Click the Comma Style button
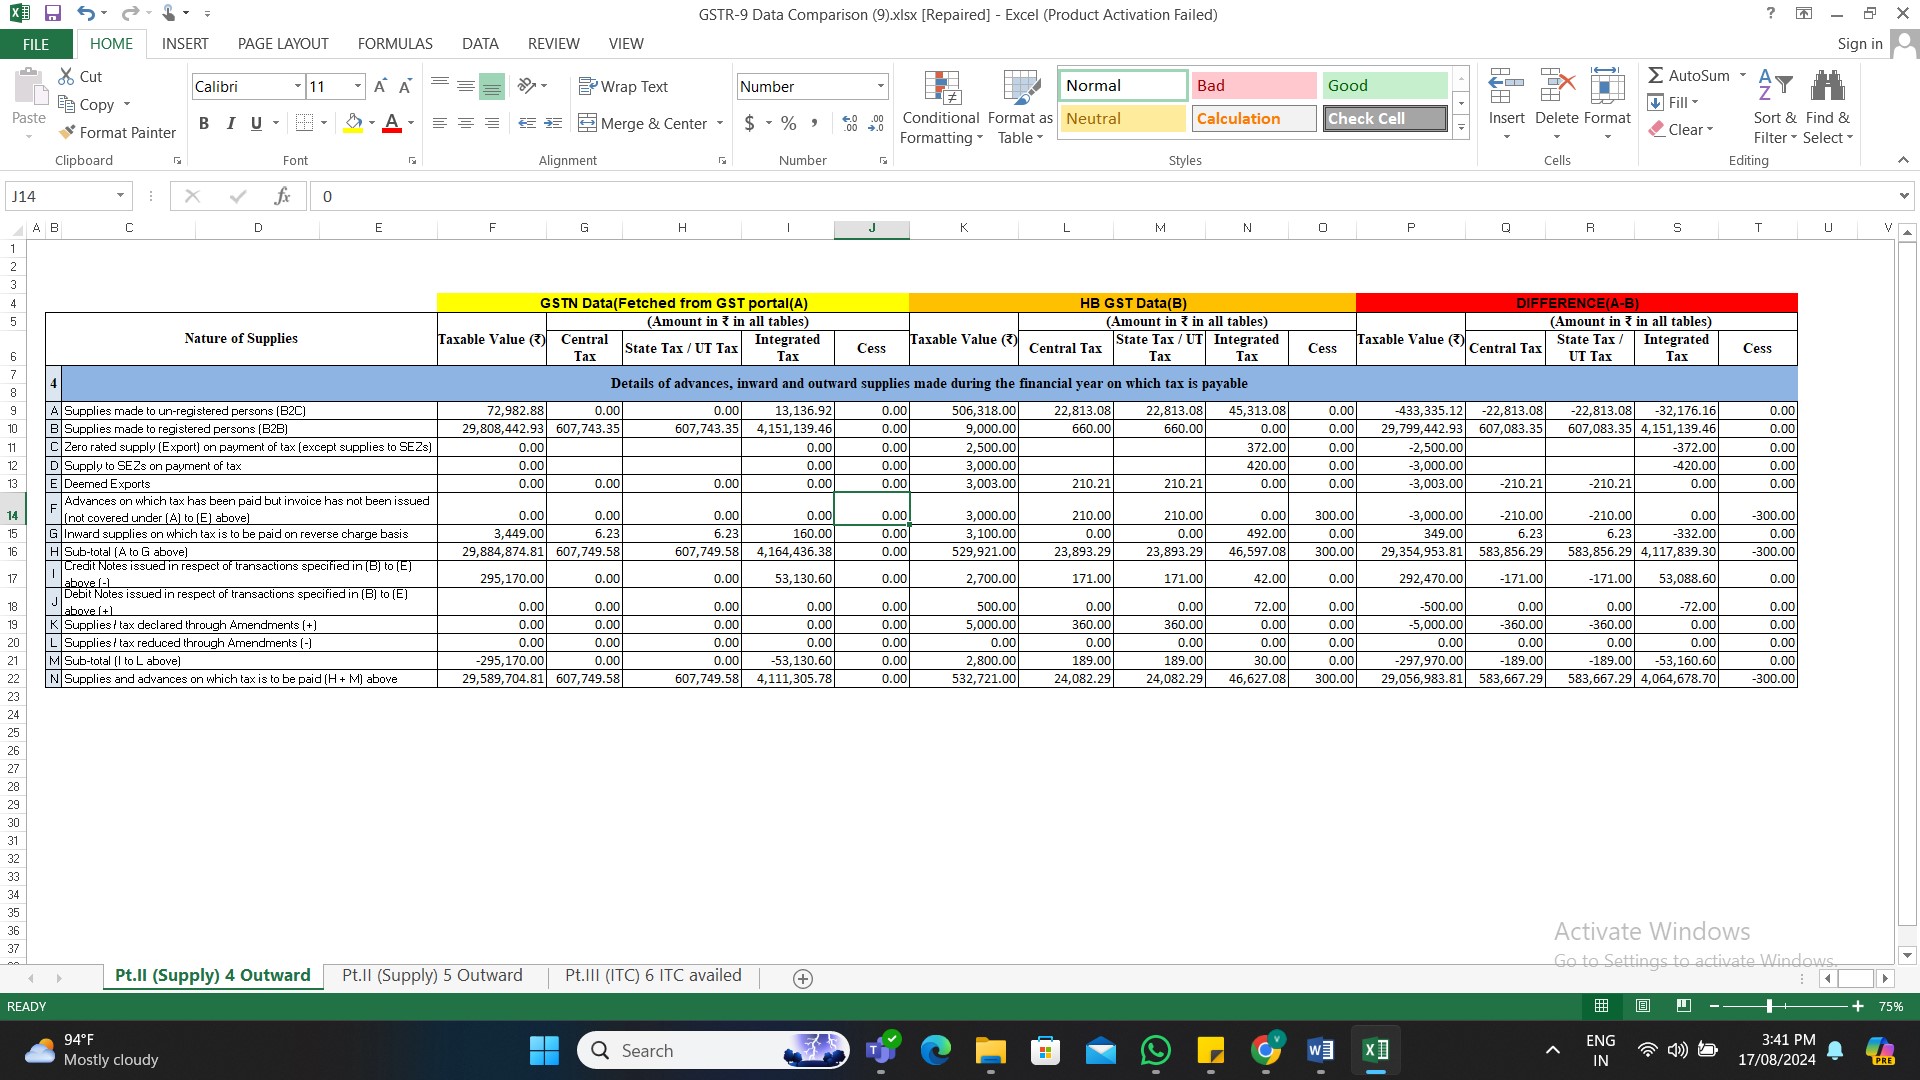Image resolution: width=1920 pixels, height=1080 pixels. click(815, 123)
